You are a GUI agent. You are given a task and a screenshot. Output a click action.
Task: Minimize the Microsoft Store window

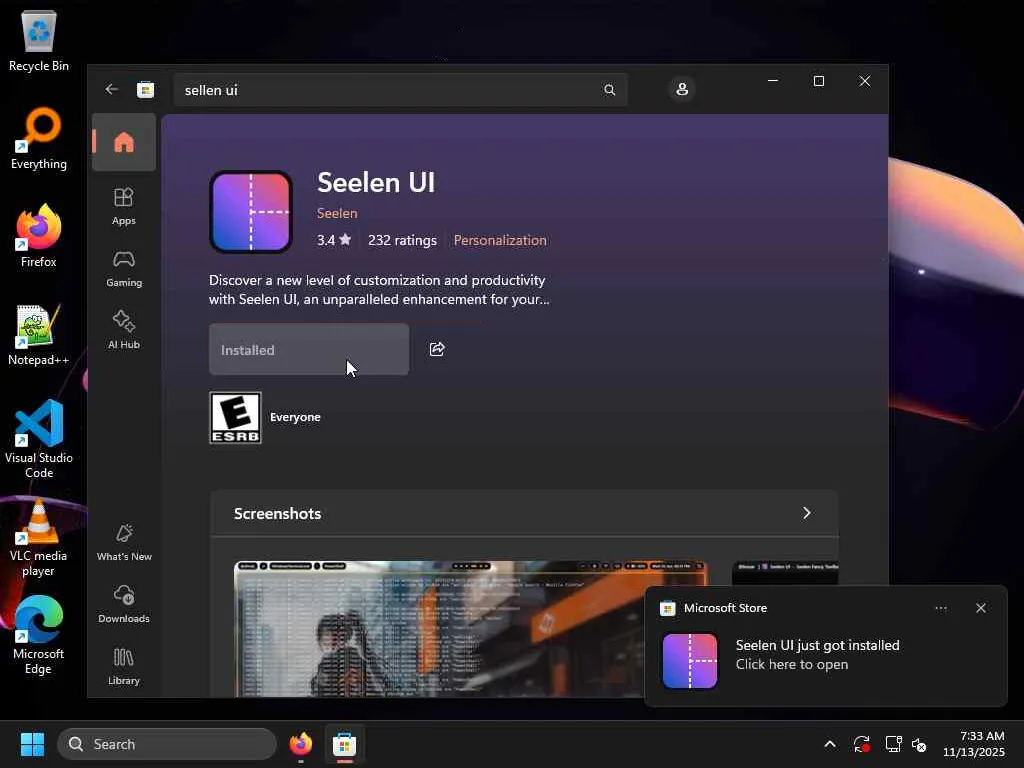point(773,81)
